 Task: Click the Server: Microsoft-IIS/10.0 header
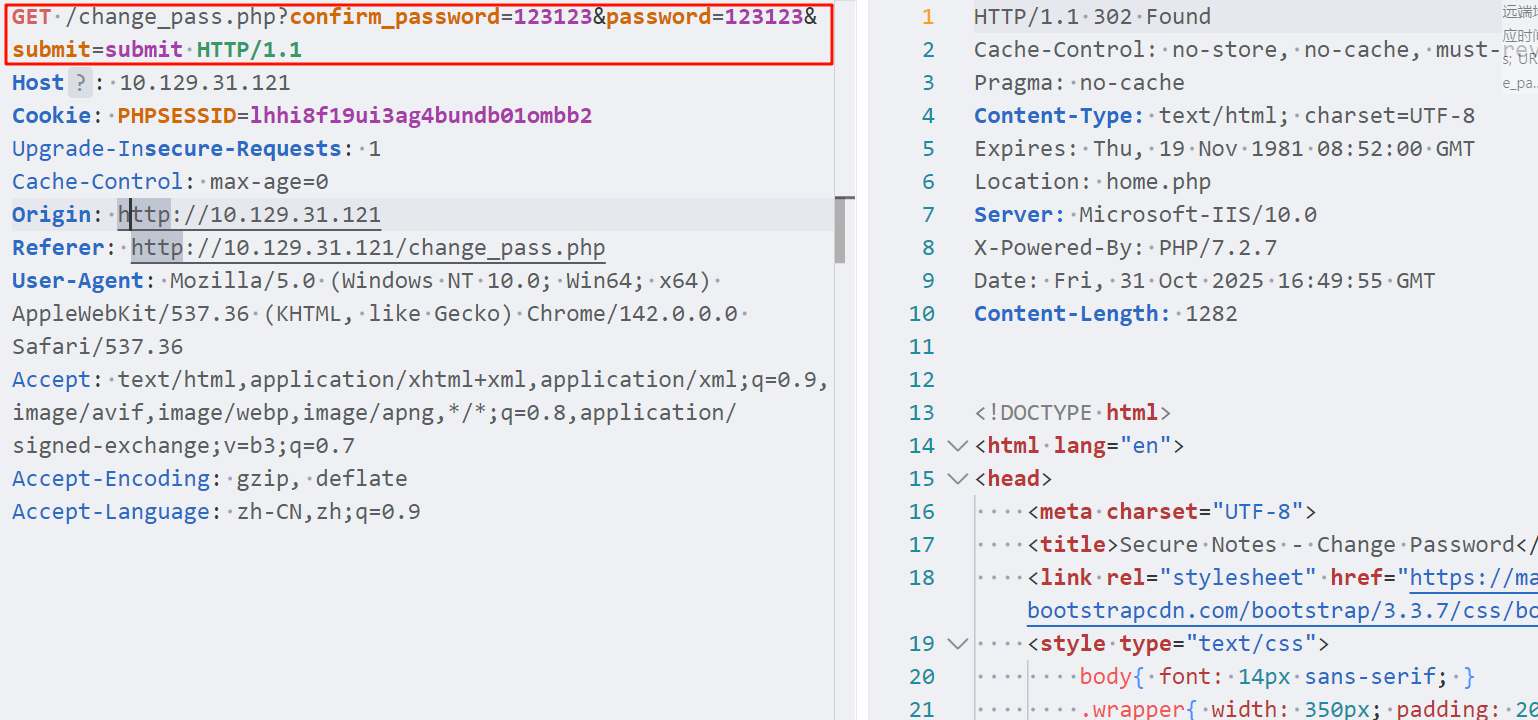click(1145, 215)
